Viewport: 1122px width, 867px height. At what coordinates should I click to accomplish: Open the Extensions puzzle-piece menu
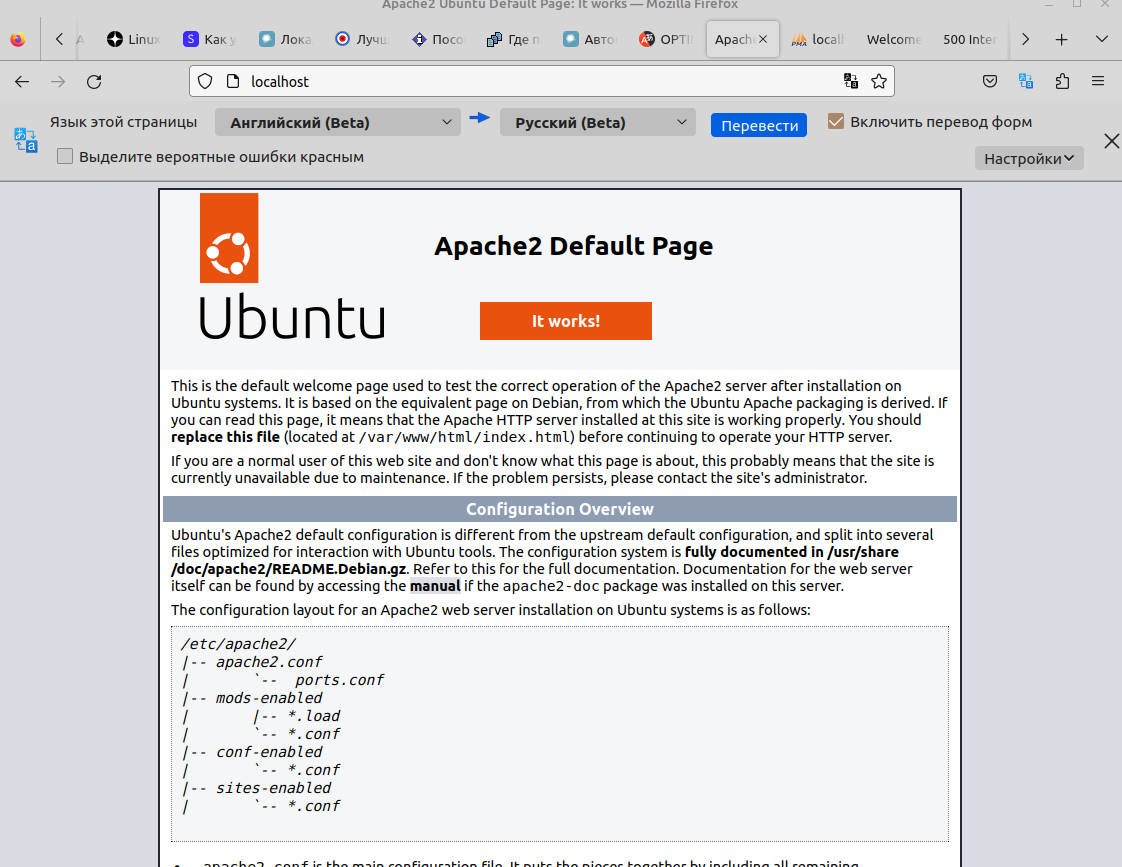pyautogui.click(x=1063, y=82)
